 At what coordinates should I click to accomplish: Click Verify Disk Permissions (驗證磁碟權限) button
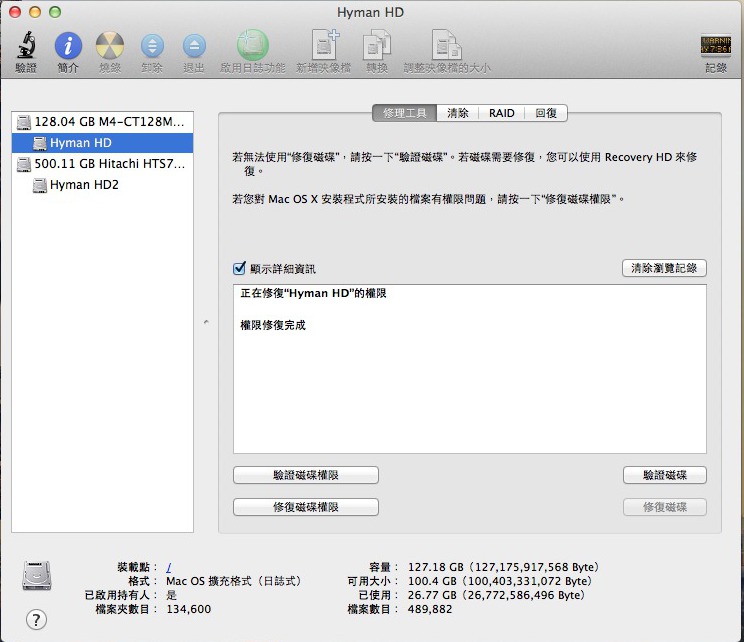point(306,475)
